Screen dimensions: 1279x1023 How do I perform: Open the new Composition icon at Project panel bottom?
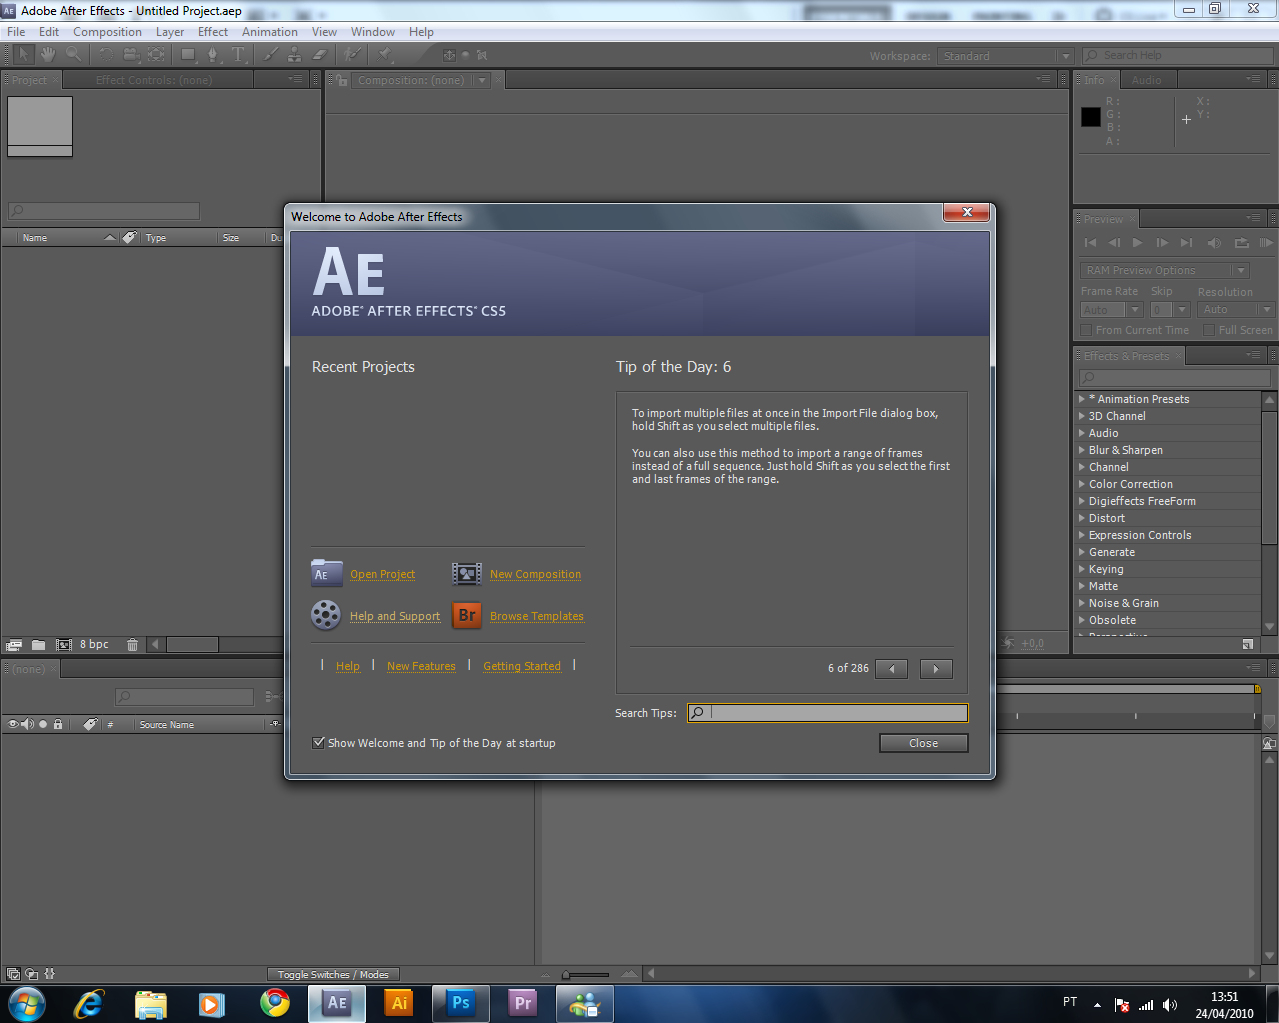pyautogui.click(x=64, y=645)
